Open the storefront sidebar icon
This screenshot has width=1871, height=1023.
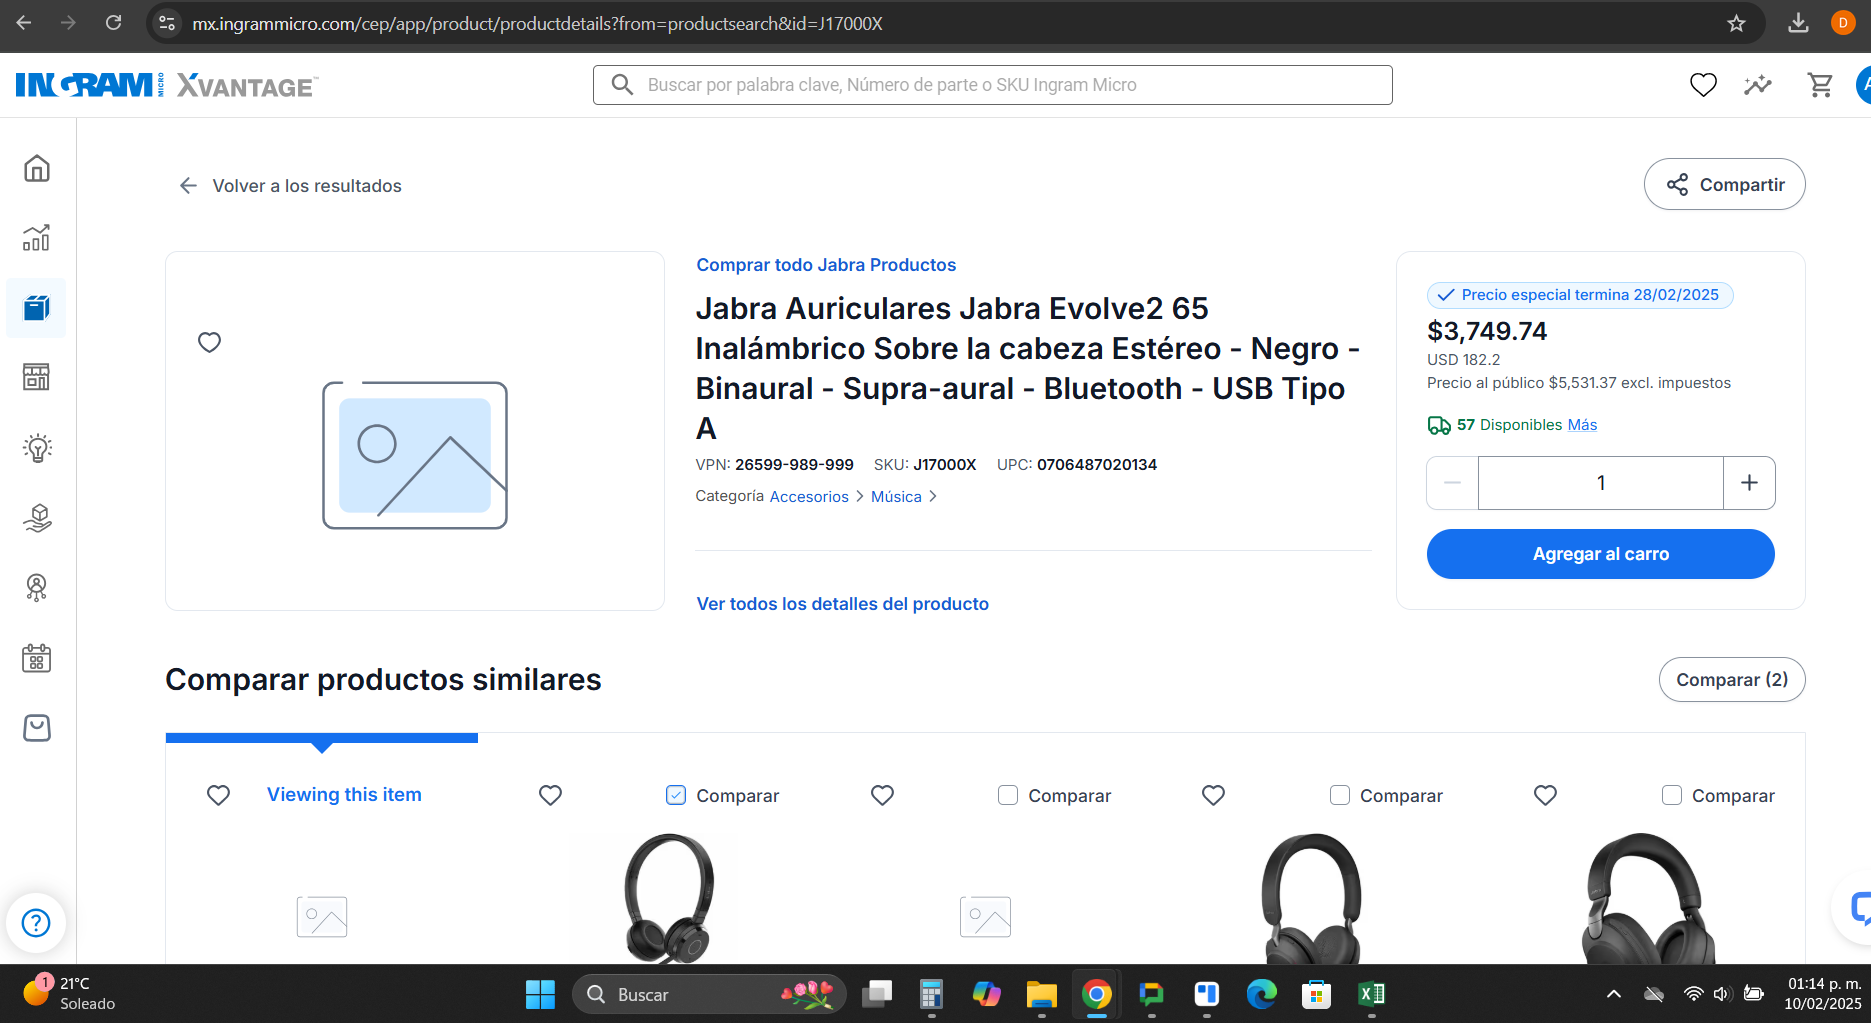tap(37, 377)
